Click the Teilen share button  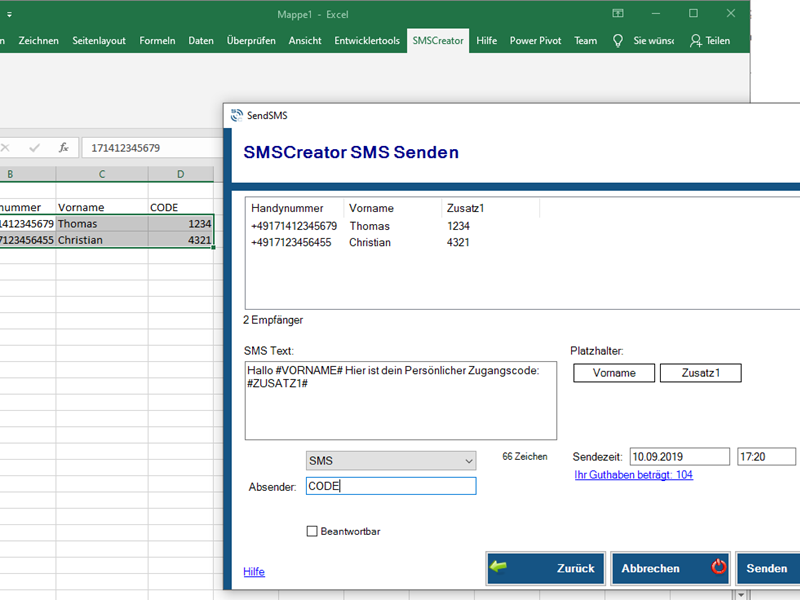click(710, 41)
